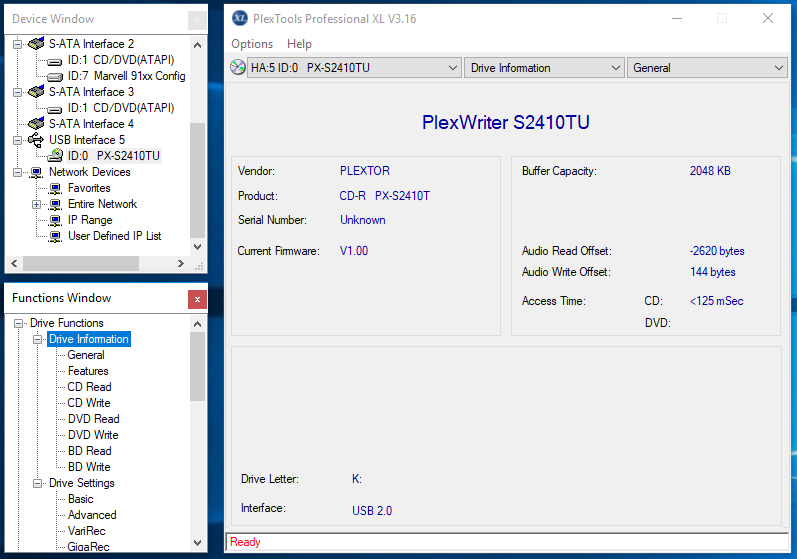Expand the Entire Network node
797x559 pixels.
click(x=37, y=205)
